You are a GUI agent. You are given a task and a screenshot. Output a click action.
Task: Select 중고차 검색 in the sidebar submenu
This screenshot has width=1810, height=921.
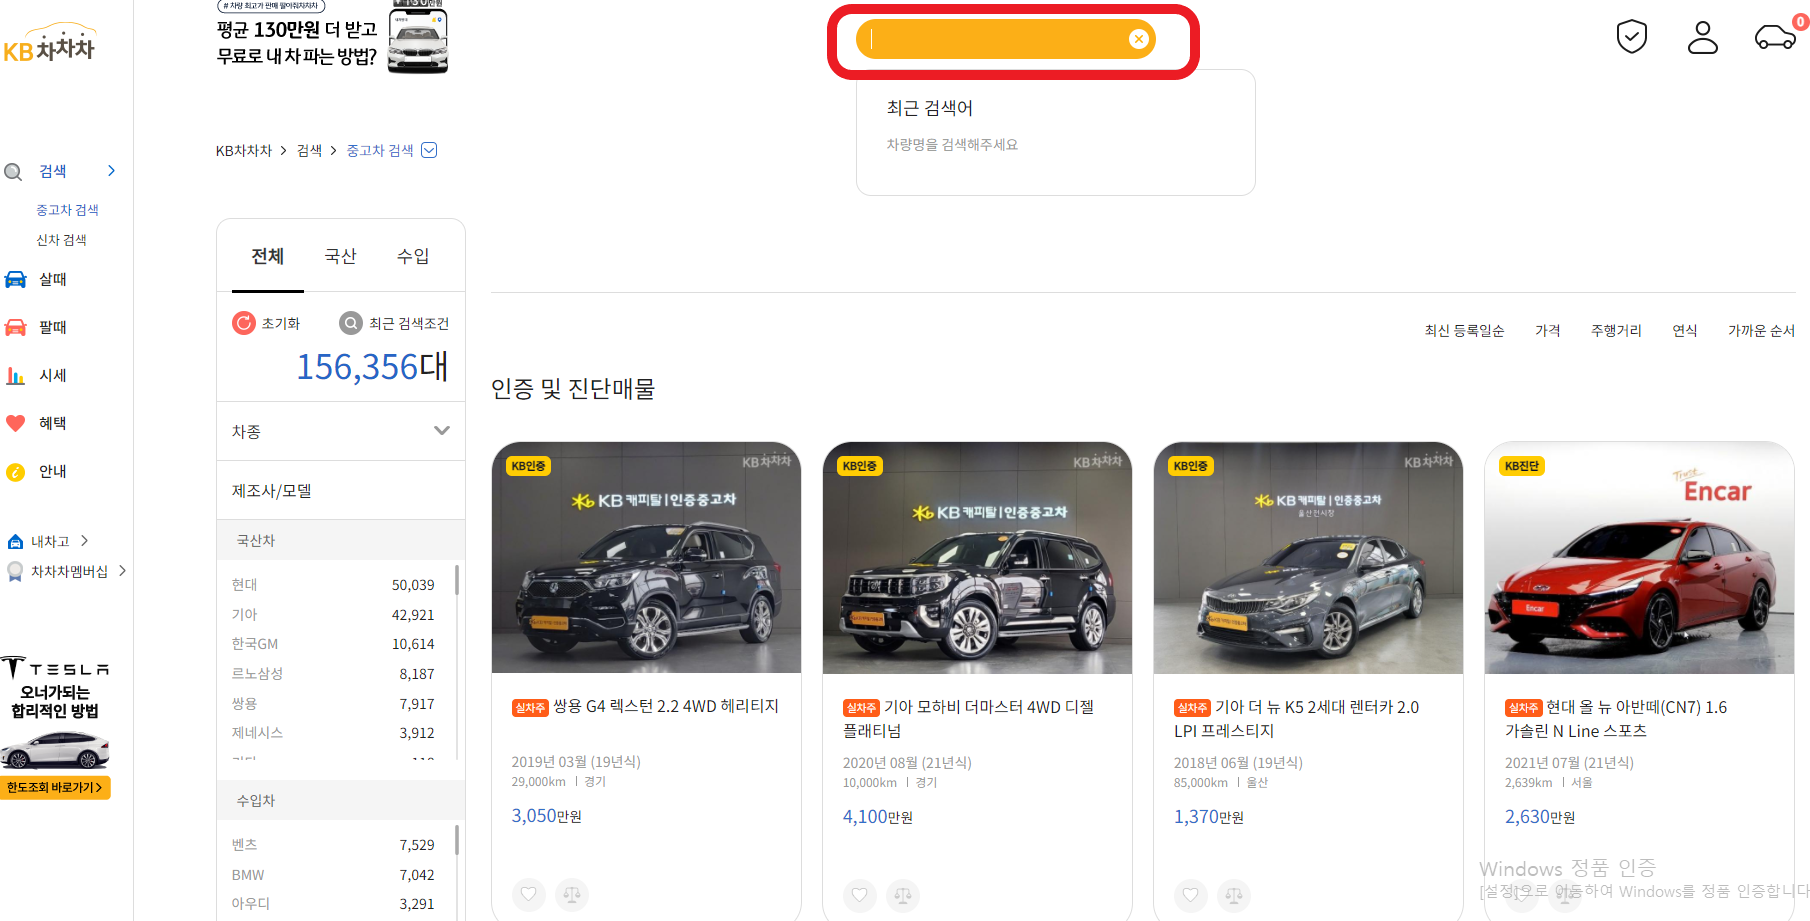click(67, 210)
